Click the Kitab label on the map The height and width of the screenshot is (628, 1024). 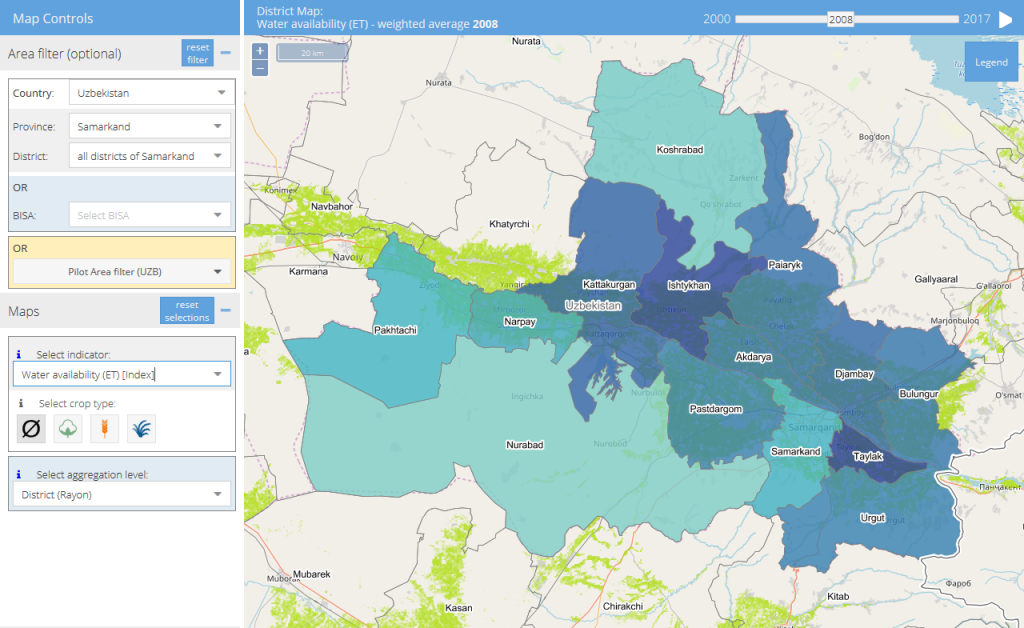(x=838, y=596)
